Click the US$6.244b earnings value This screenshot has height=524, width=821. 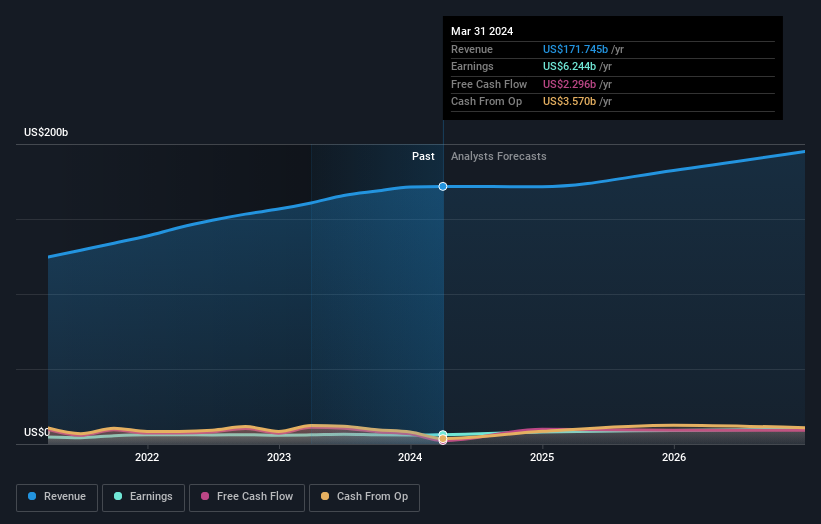point(569,66)
